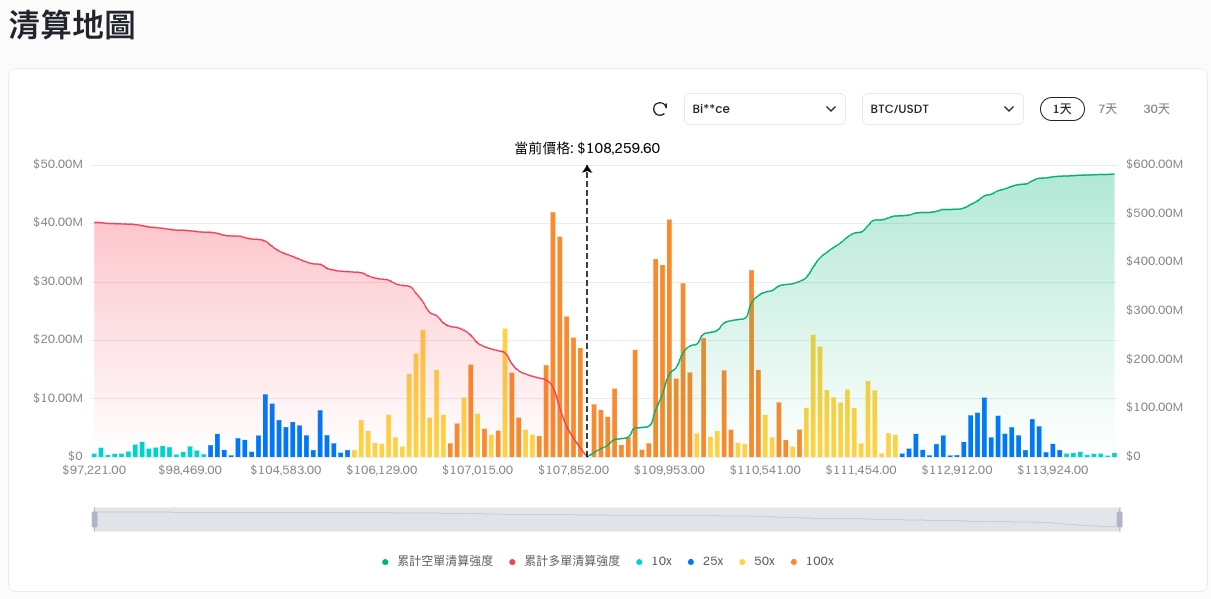
Task: Click the orange 100x legend dot
Action: coord(794,561)
